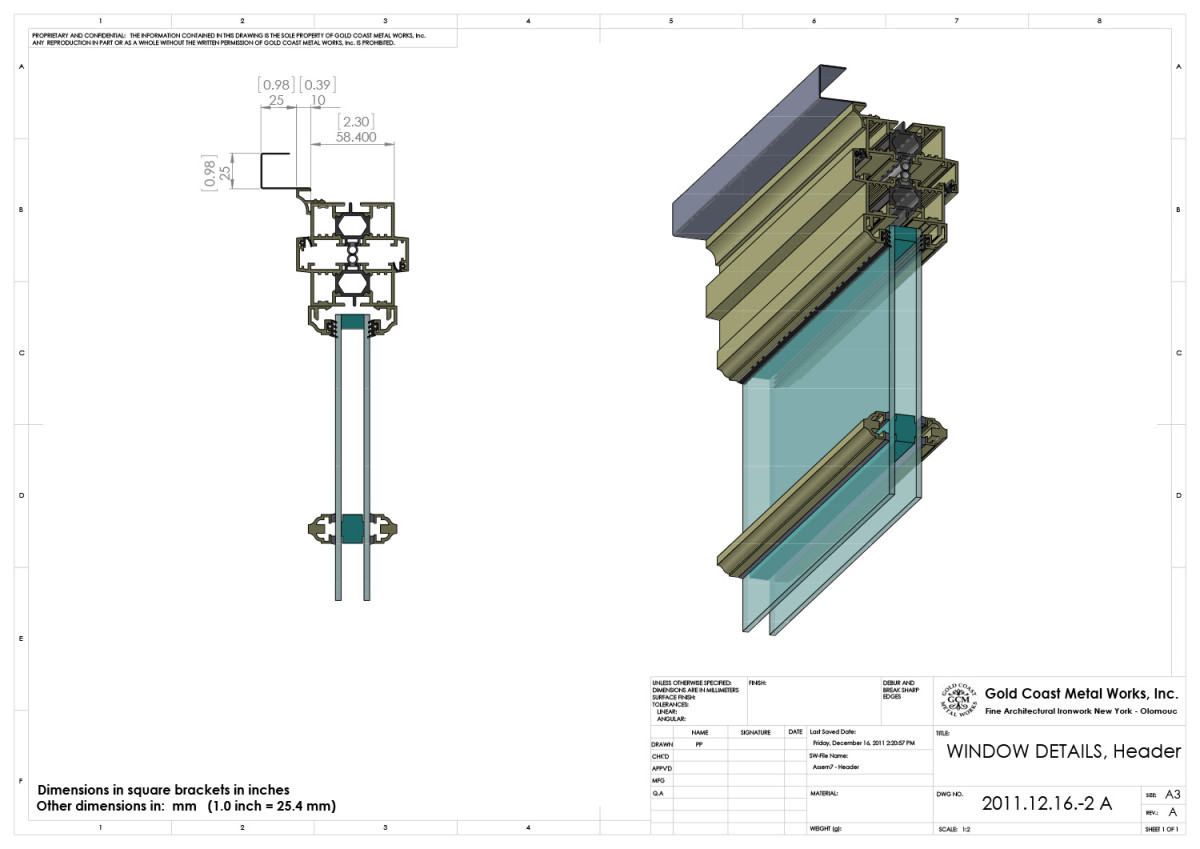Click the 'SW-File Name:' label
Image resolution: width=1200 pixels, height=849 pixels.
tap(829, 756)
